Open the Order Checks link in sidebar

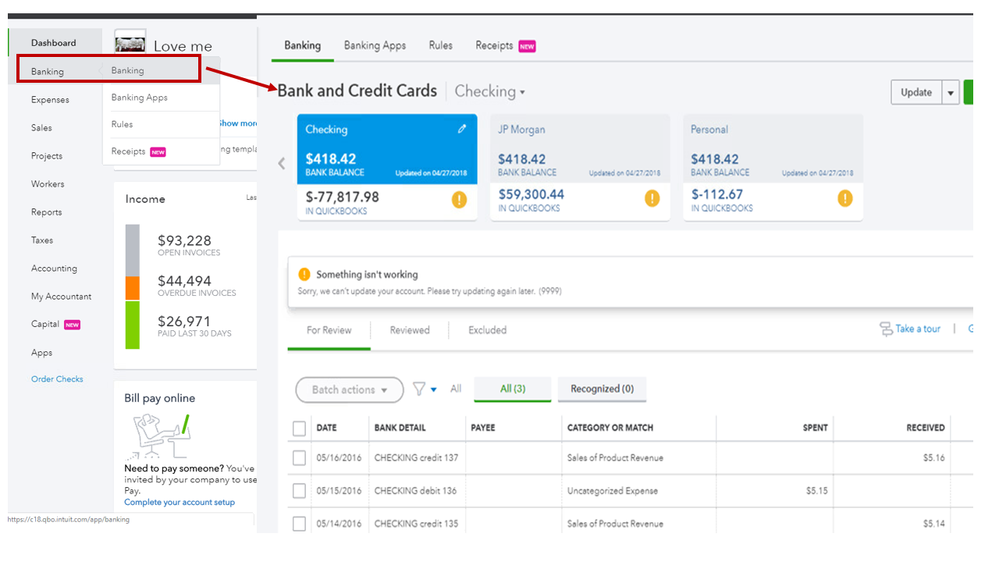57,380
